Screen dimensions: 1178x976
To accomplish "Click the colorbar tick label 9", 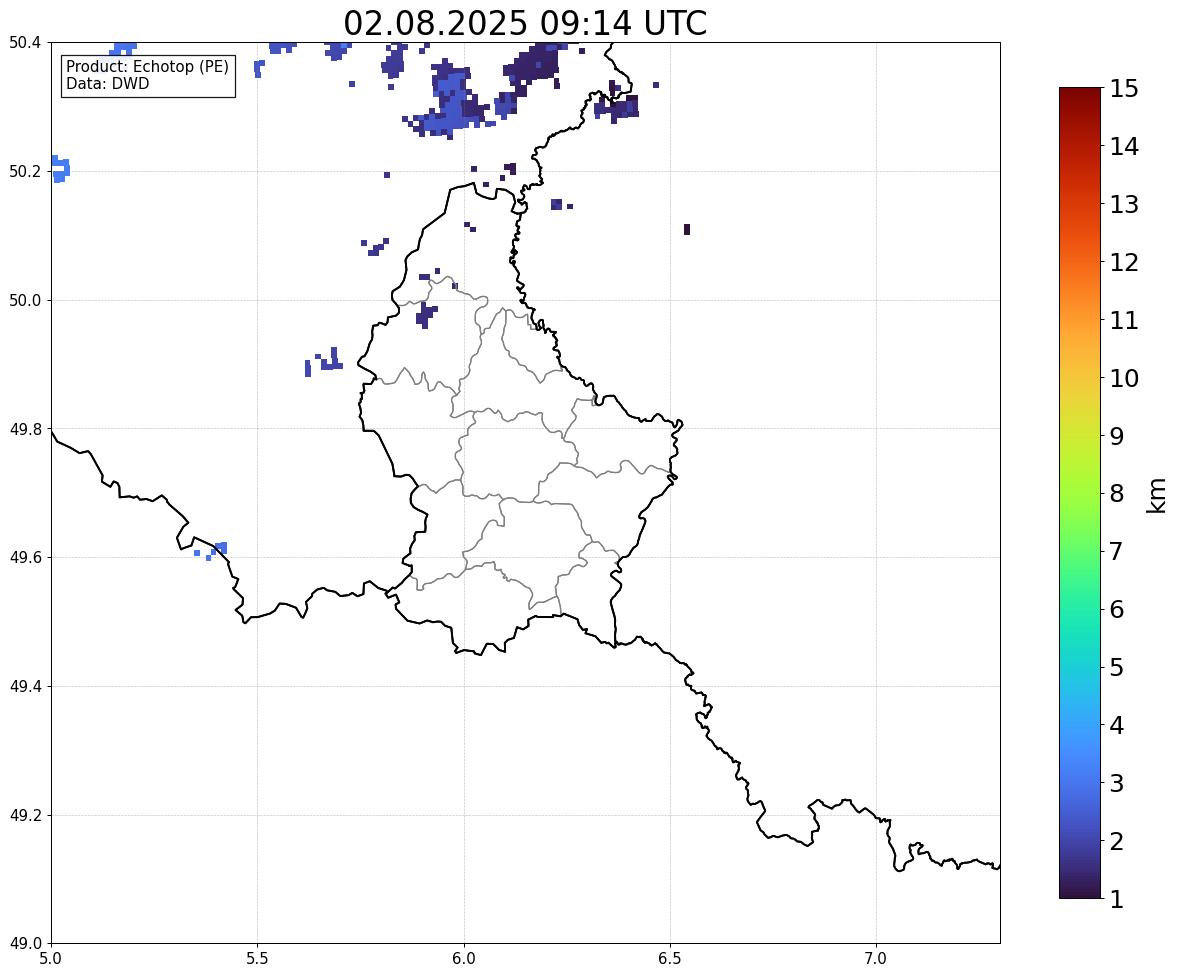I will pyautogui.click(x=1117, y=436).
